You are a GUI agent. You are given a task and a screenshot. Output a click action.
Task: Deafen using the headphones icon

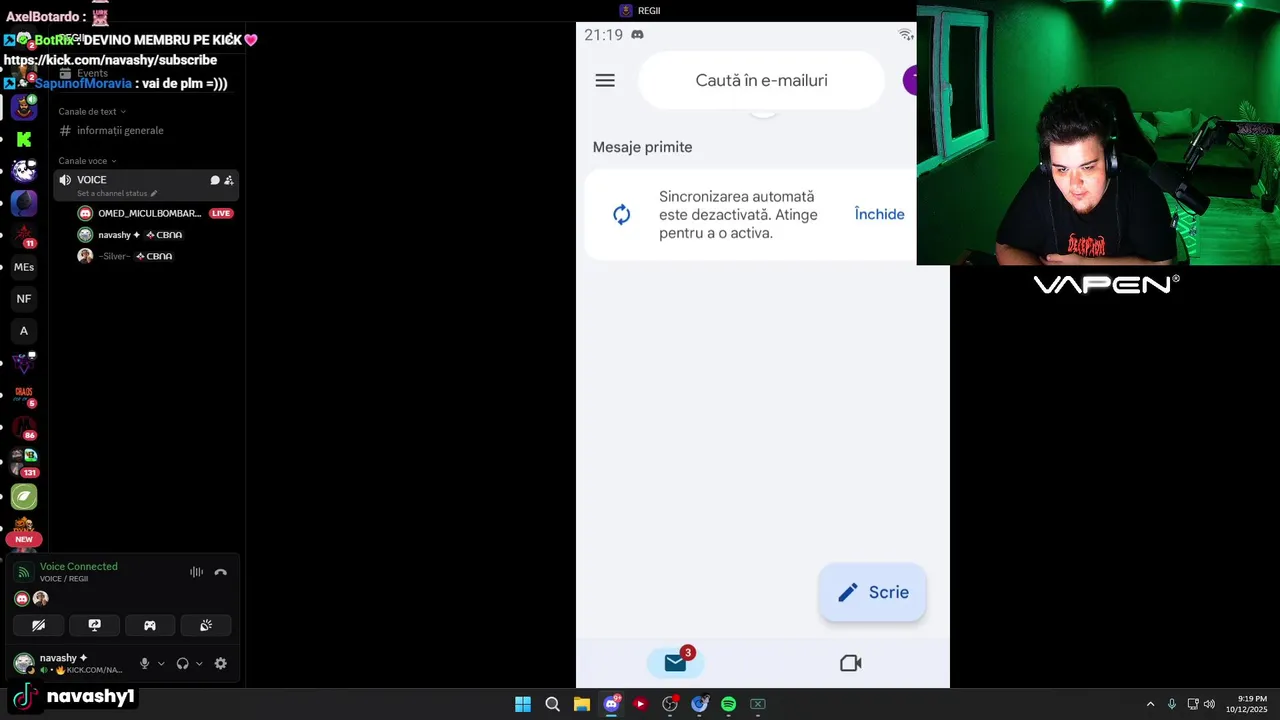[183, 663]
